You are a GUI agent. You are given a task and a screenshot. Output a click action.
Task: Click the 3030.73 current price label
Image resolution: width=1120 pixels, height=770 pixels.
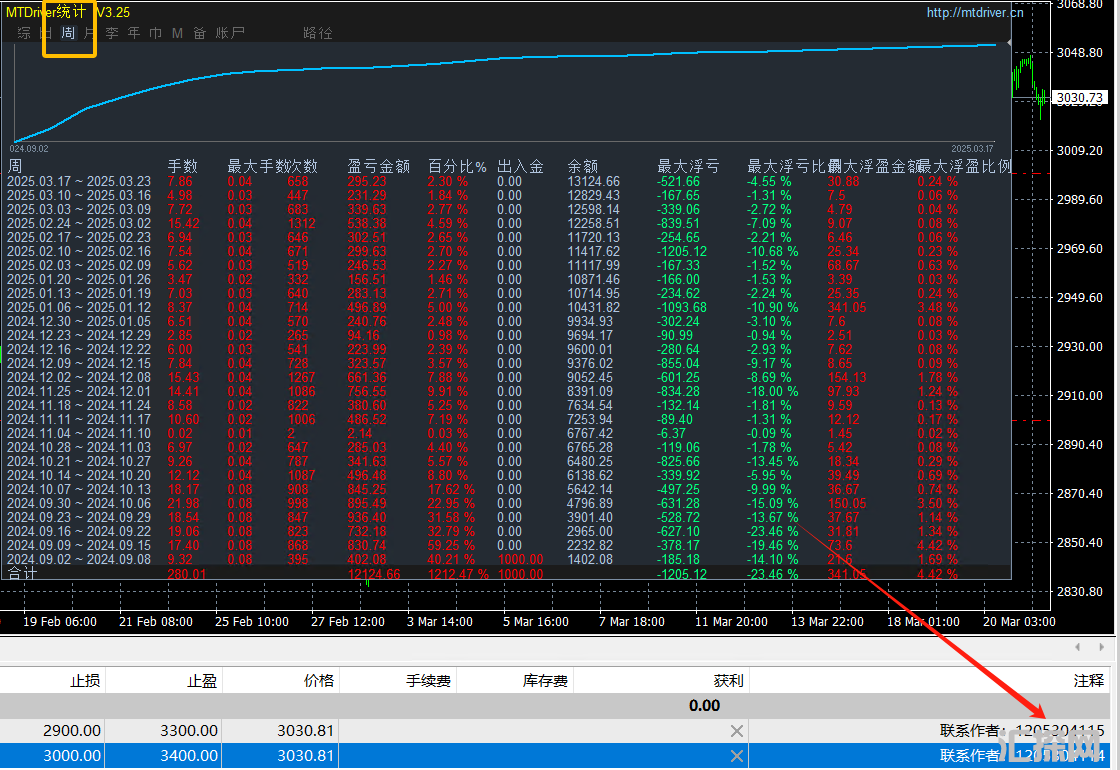[x=1080, y=98]
